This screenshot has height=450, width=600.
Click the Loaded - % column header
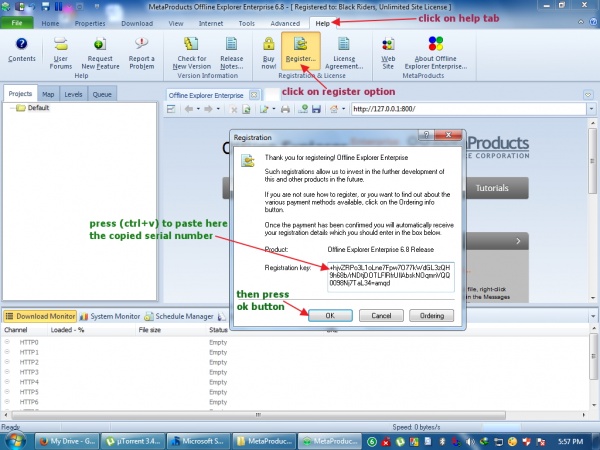[91, 330]
